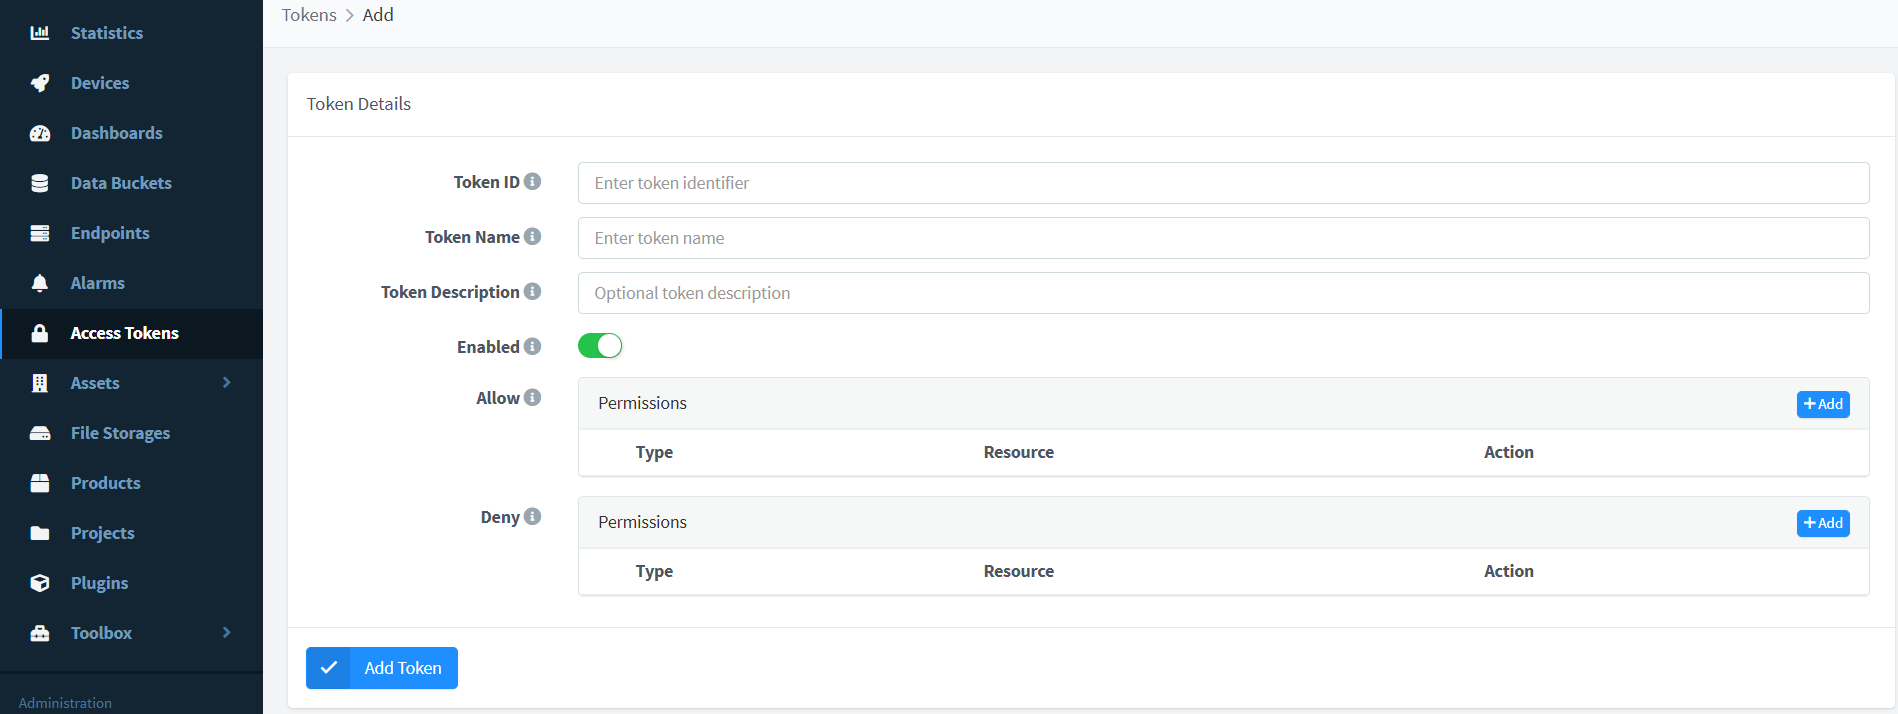Expand the Assets submenu chevron
This screenshot has width=1898, height=714.
tap(227, 383)
